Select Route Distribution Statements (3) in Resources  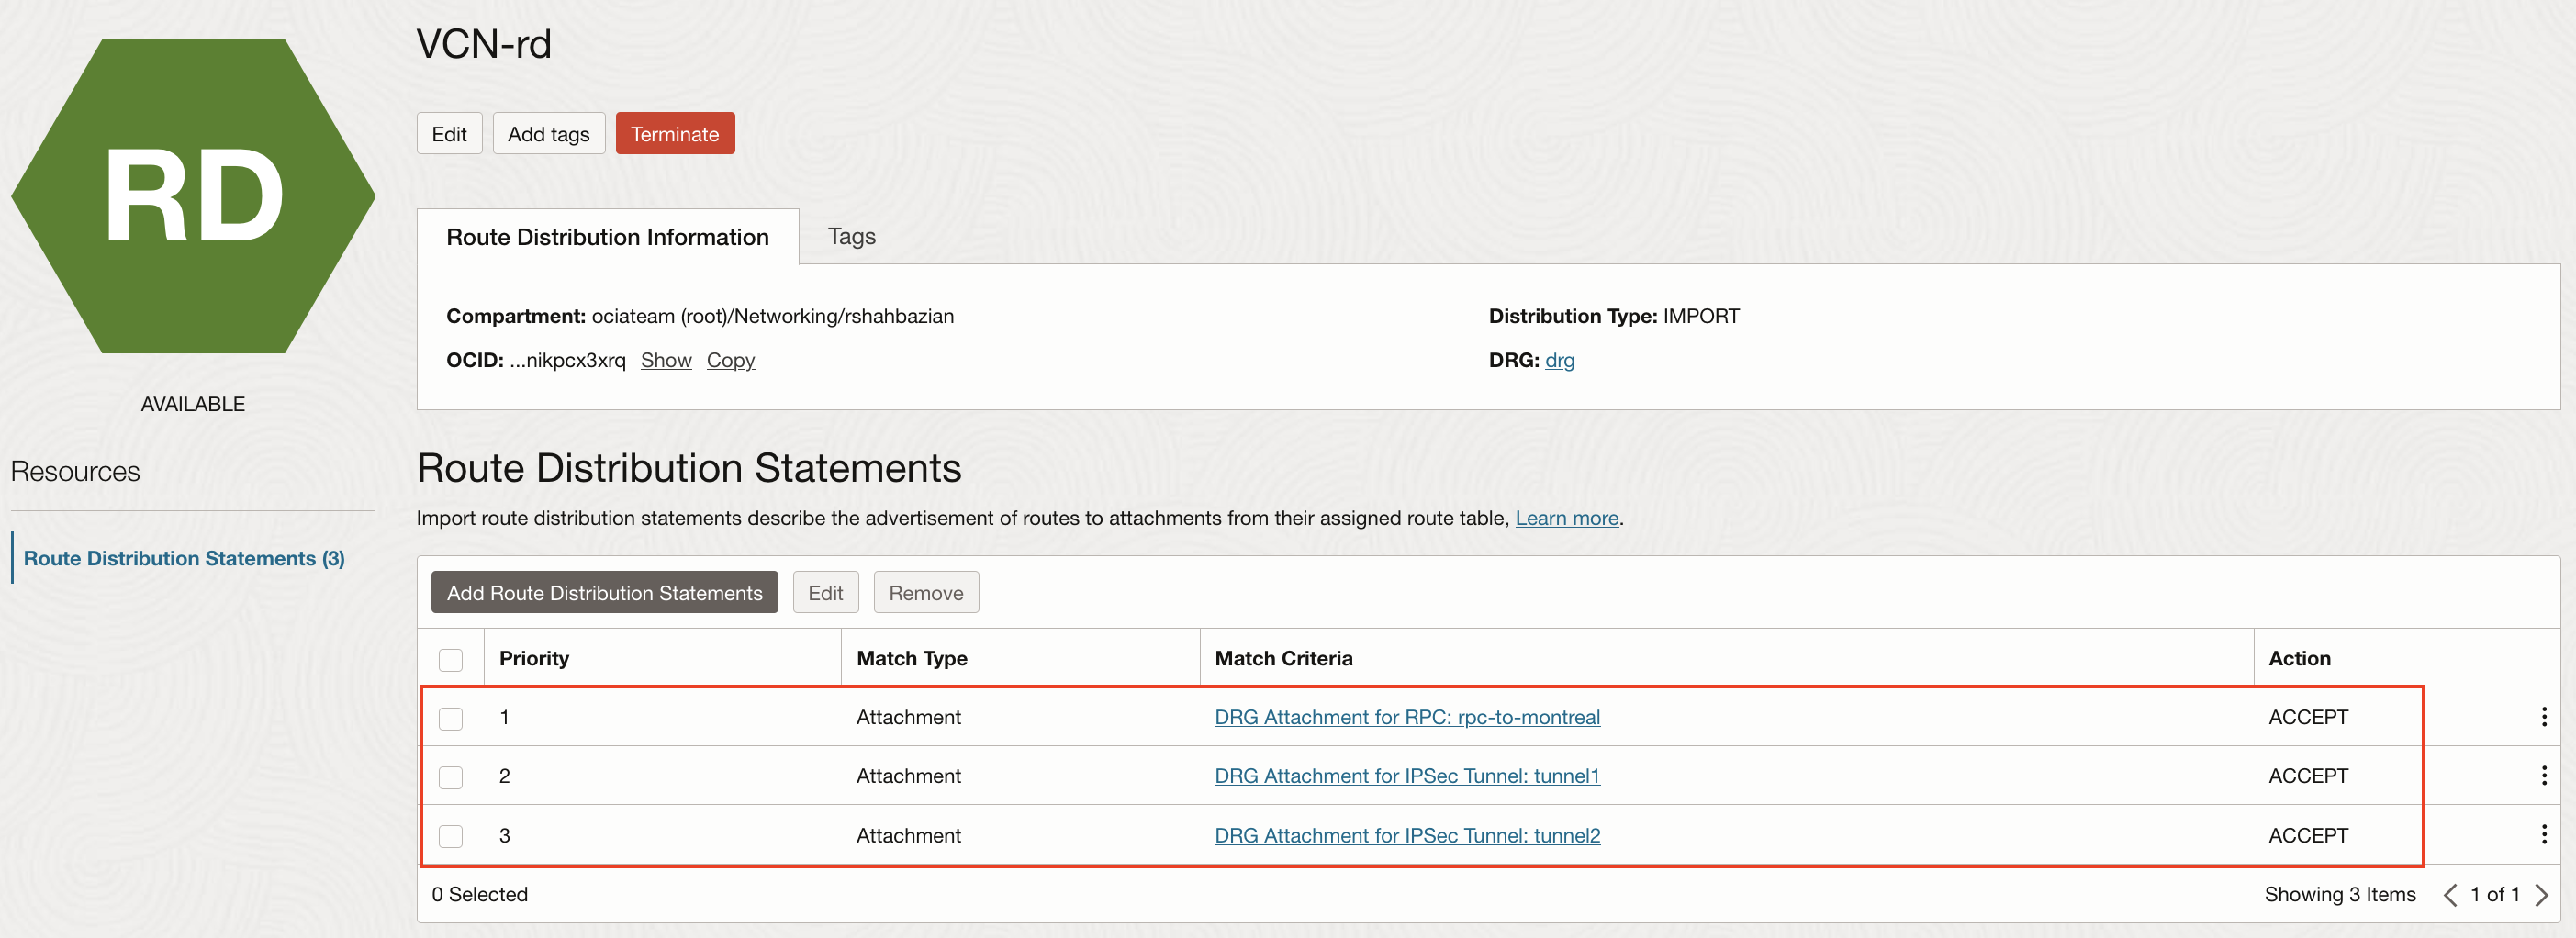[x=184, y=558]
